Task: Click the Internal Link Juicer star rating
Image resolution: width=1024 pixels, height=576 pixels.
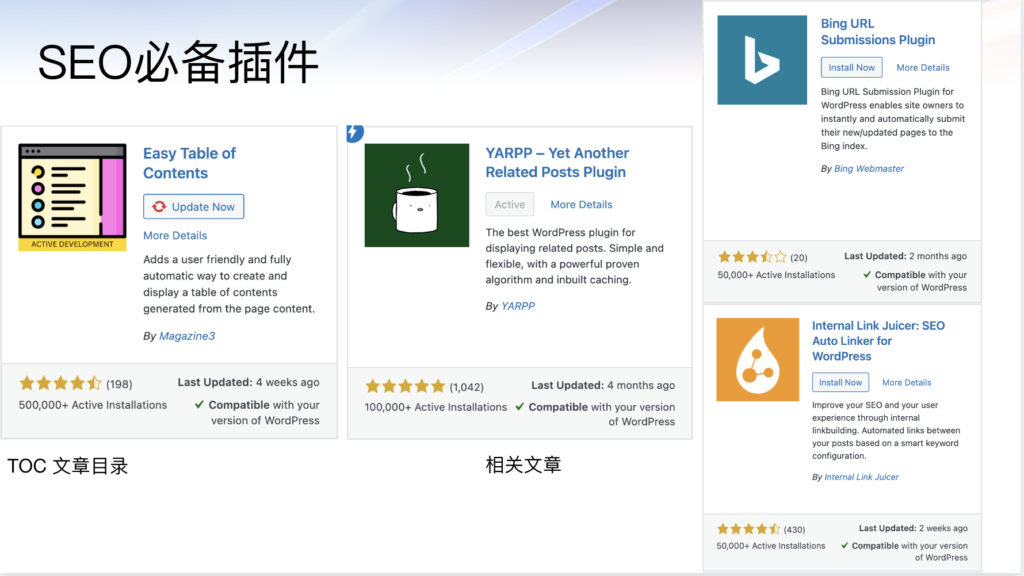Action: tap(748, 528)
